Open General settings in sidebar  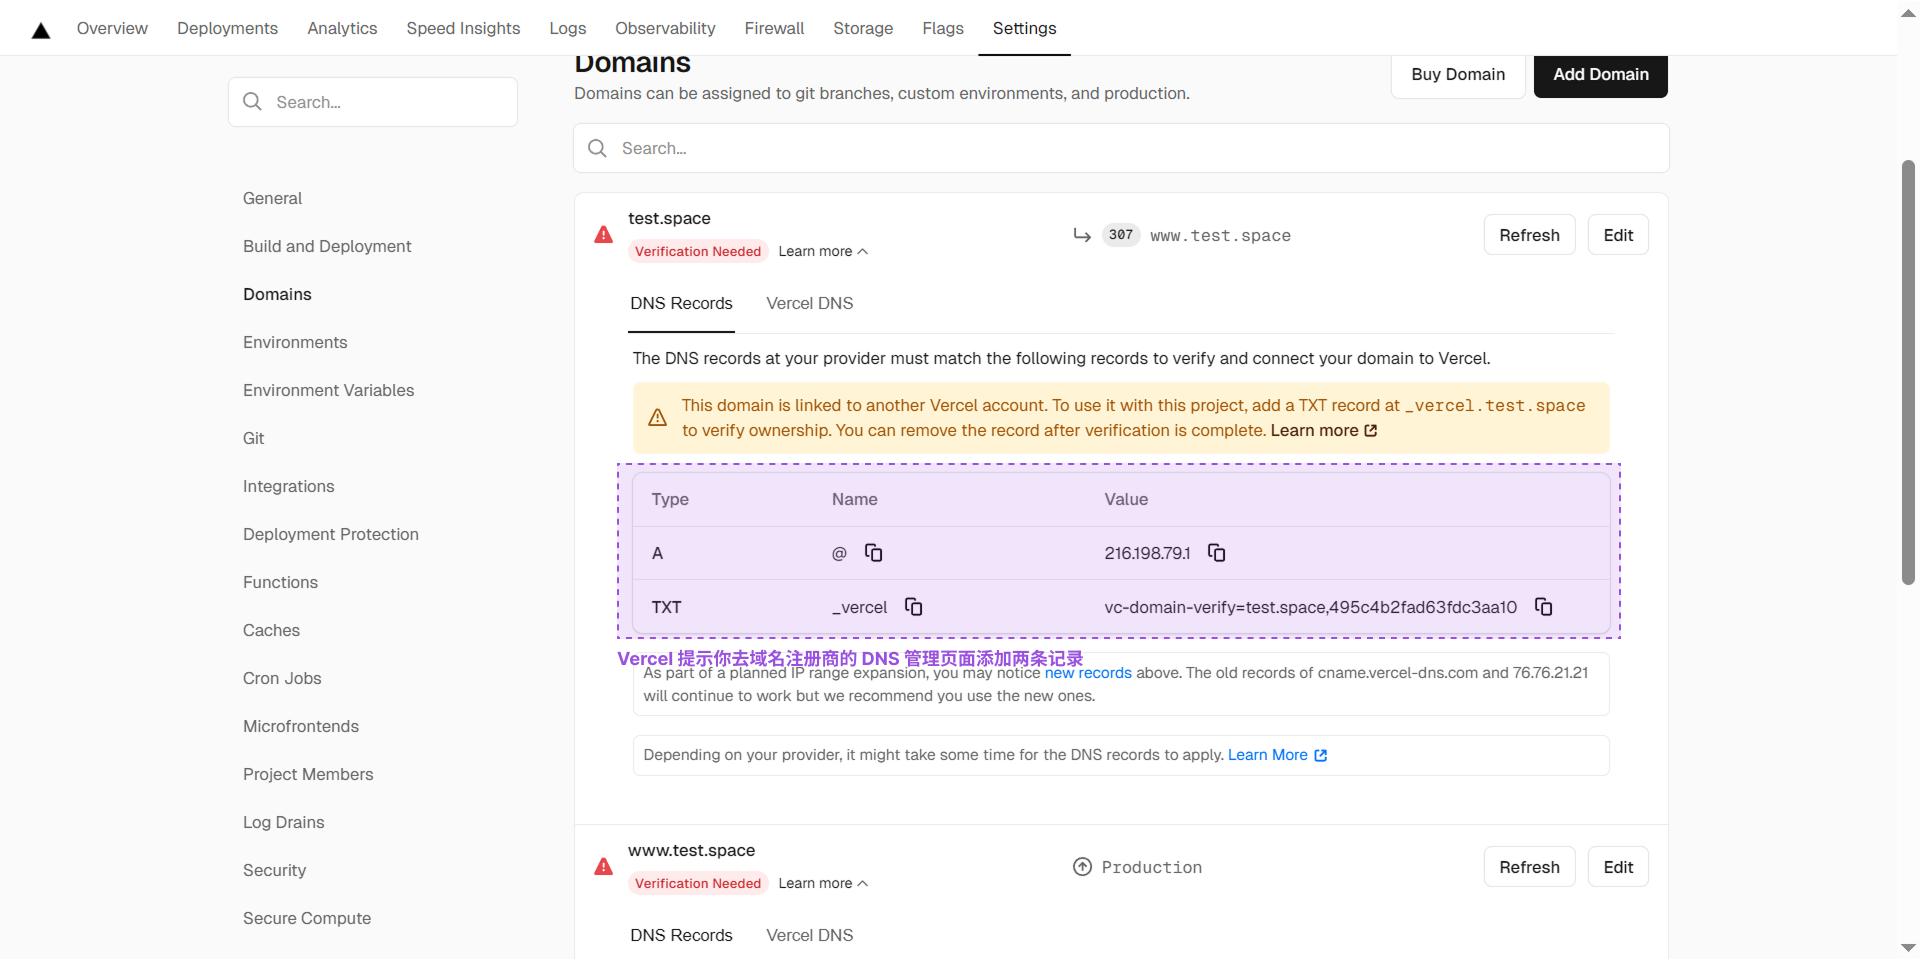click(x=272, y=198)
